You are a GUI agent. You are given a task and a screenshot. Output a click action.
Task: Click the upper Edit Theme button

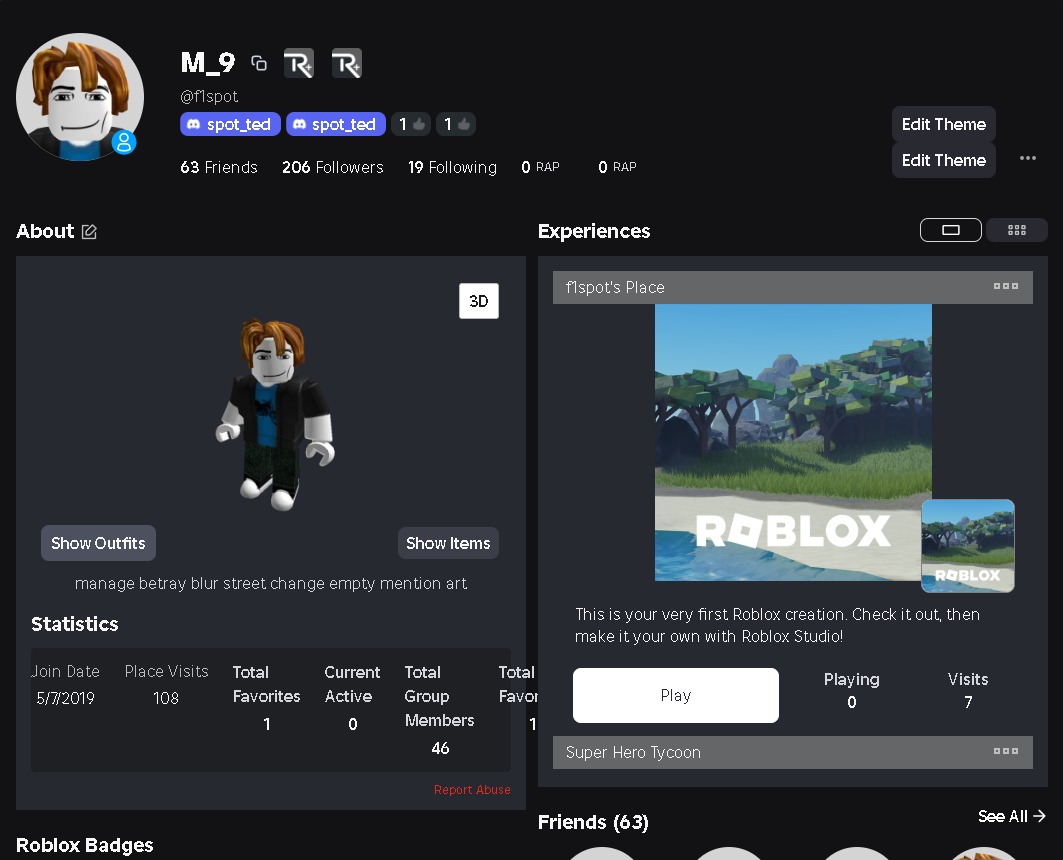pyautogui.click(x=944, y=124)
